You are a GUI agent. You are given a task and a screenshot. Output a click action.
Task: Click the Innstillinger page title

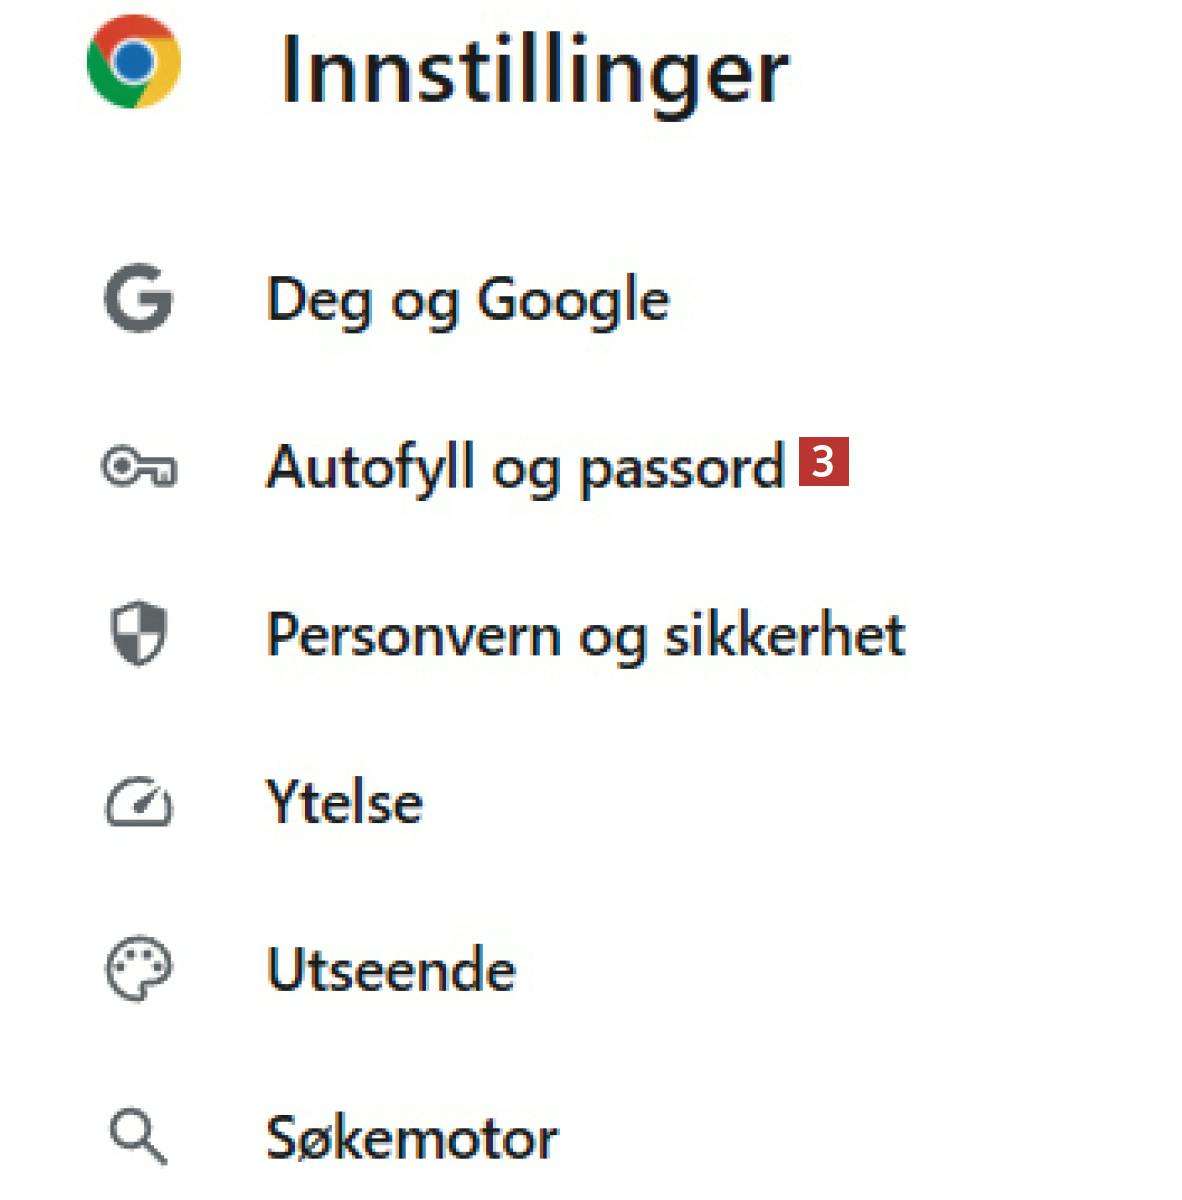coord(535,70)
